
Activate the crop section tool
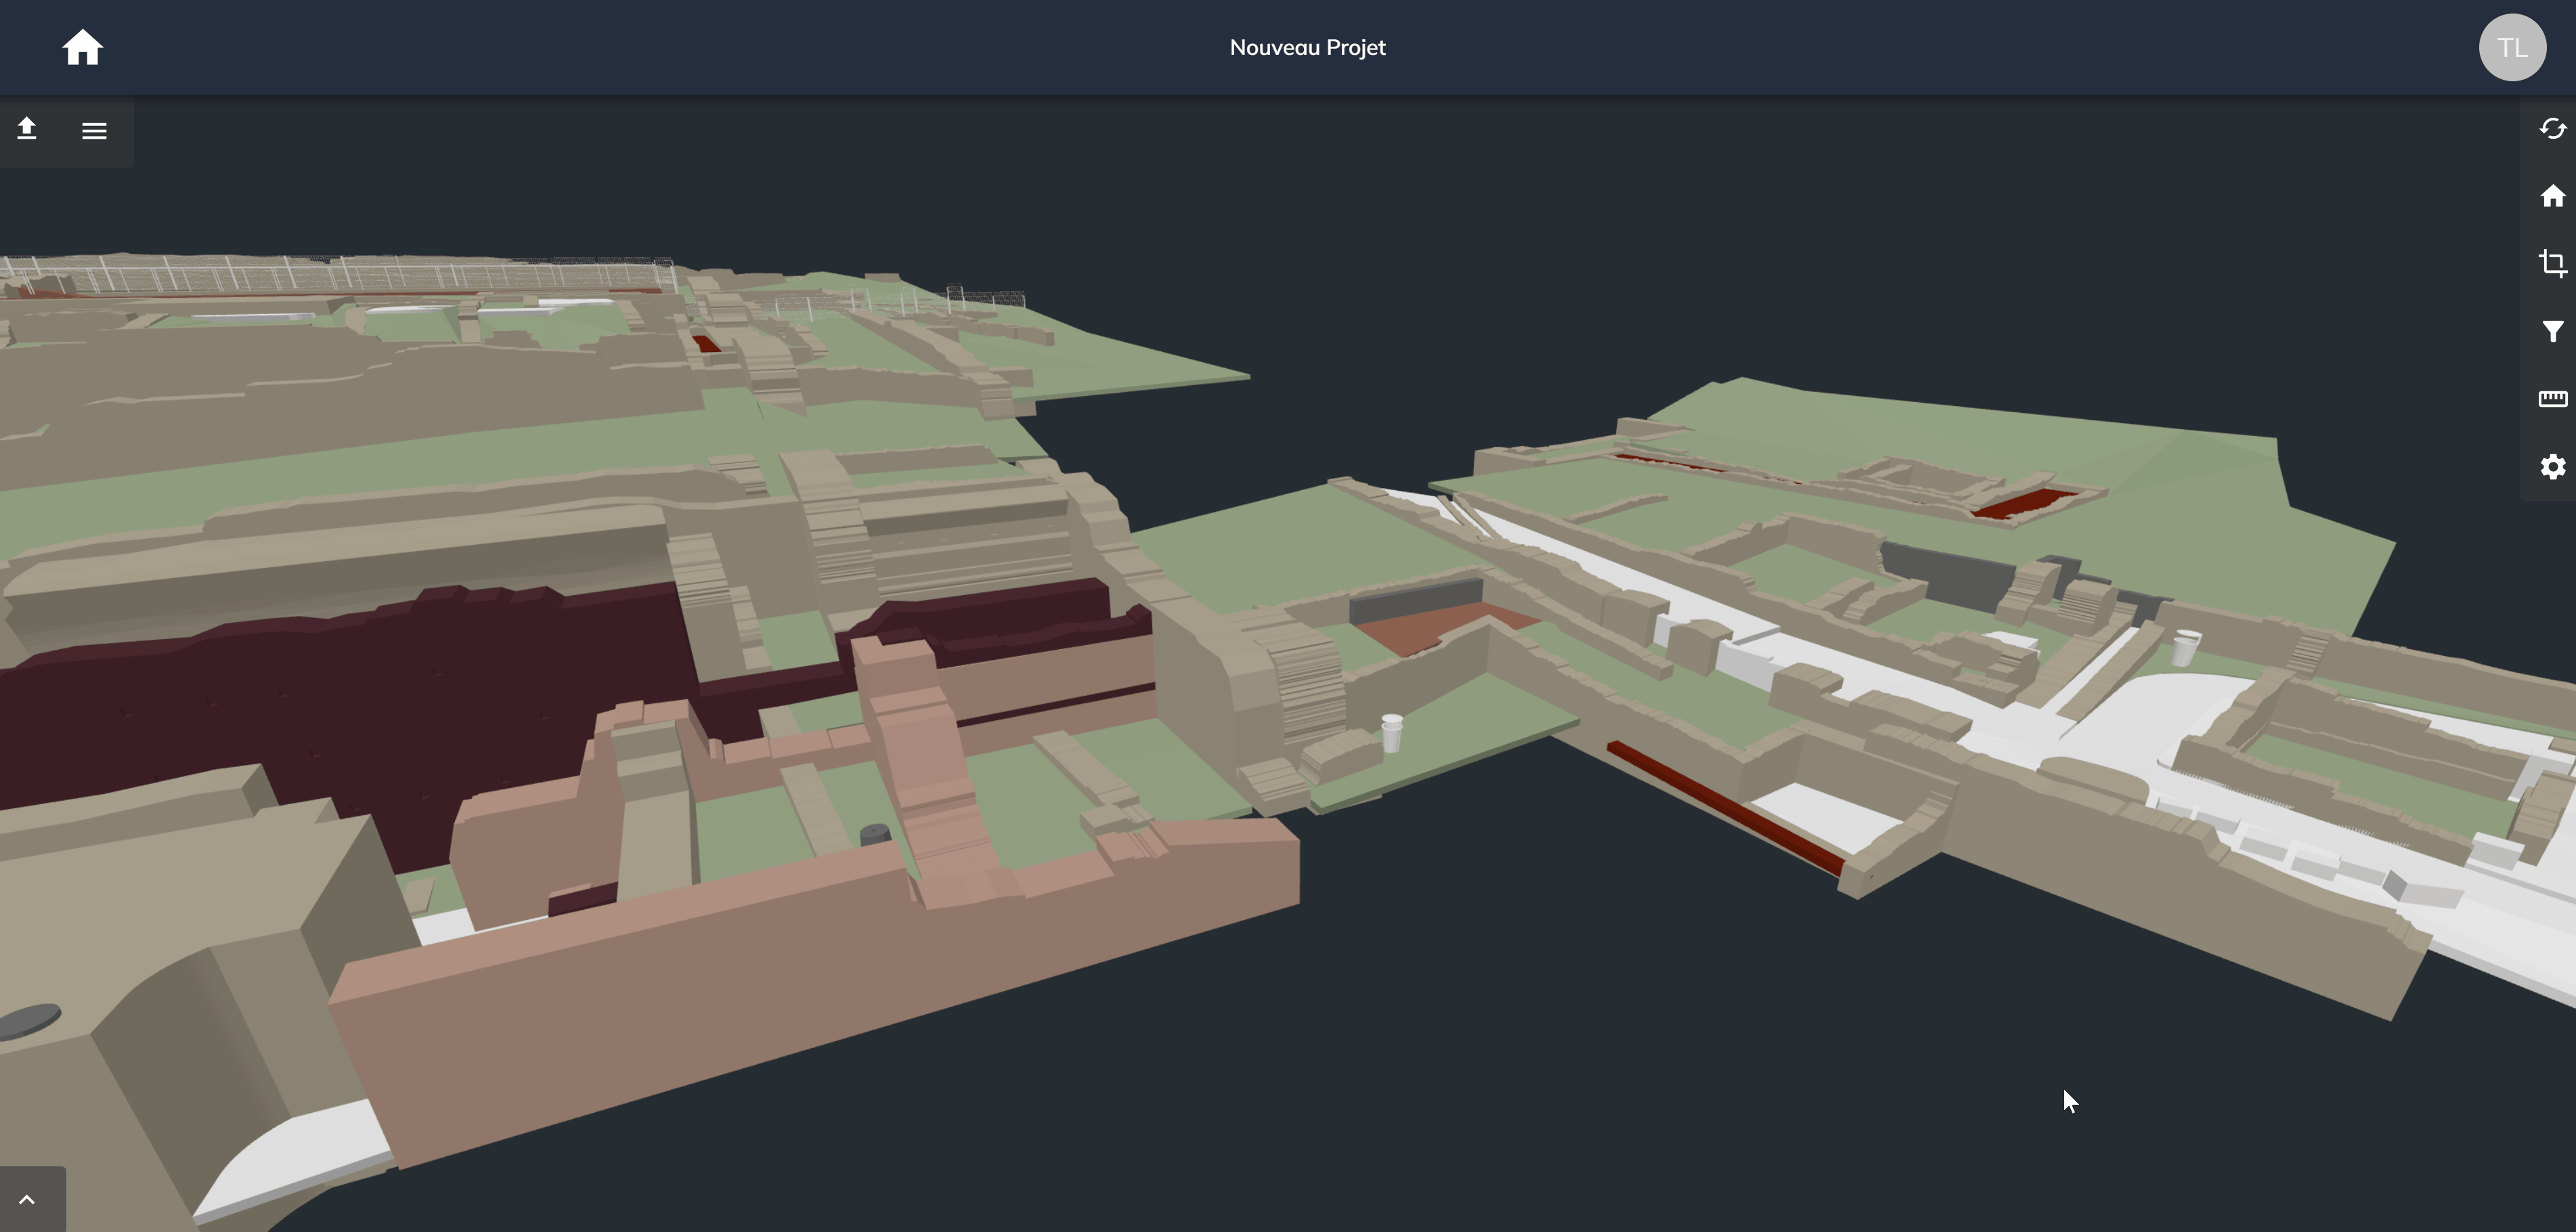tap(2552, 263)
